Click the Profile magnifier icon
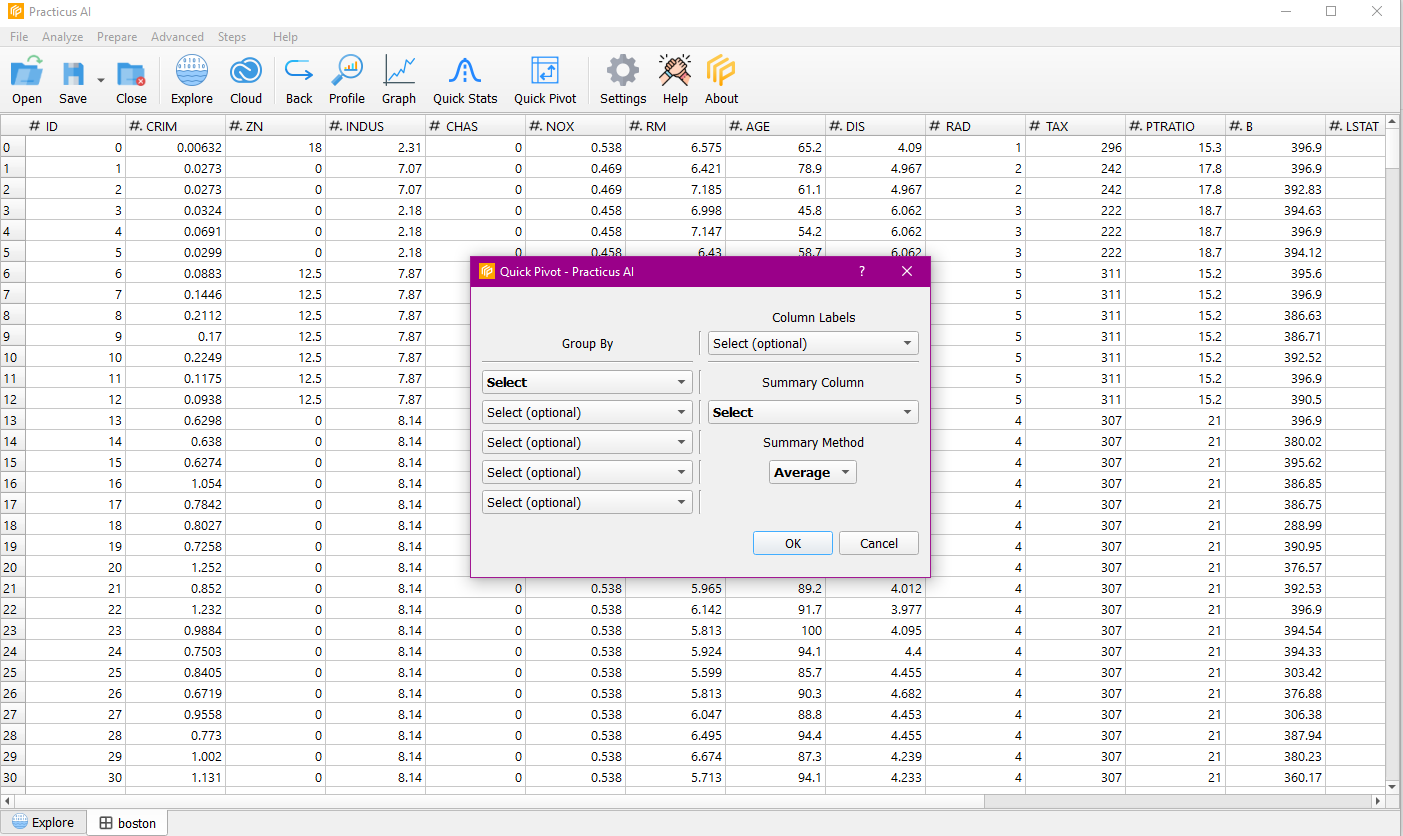 tap(346, 73)
